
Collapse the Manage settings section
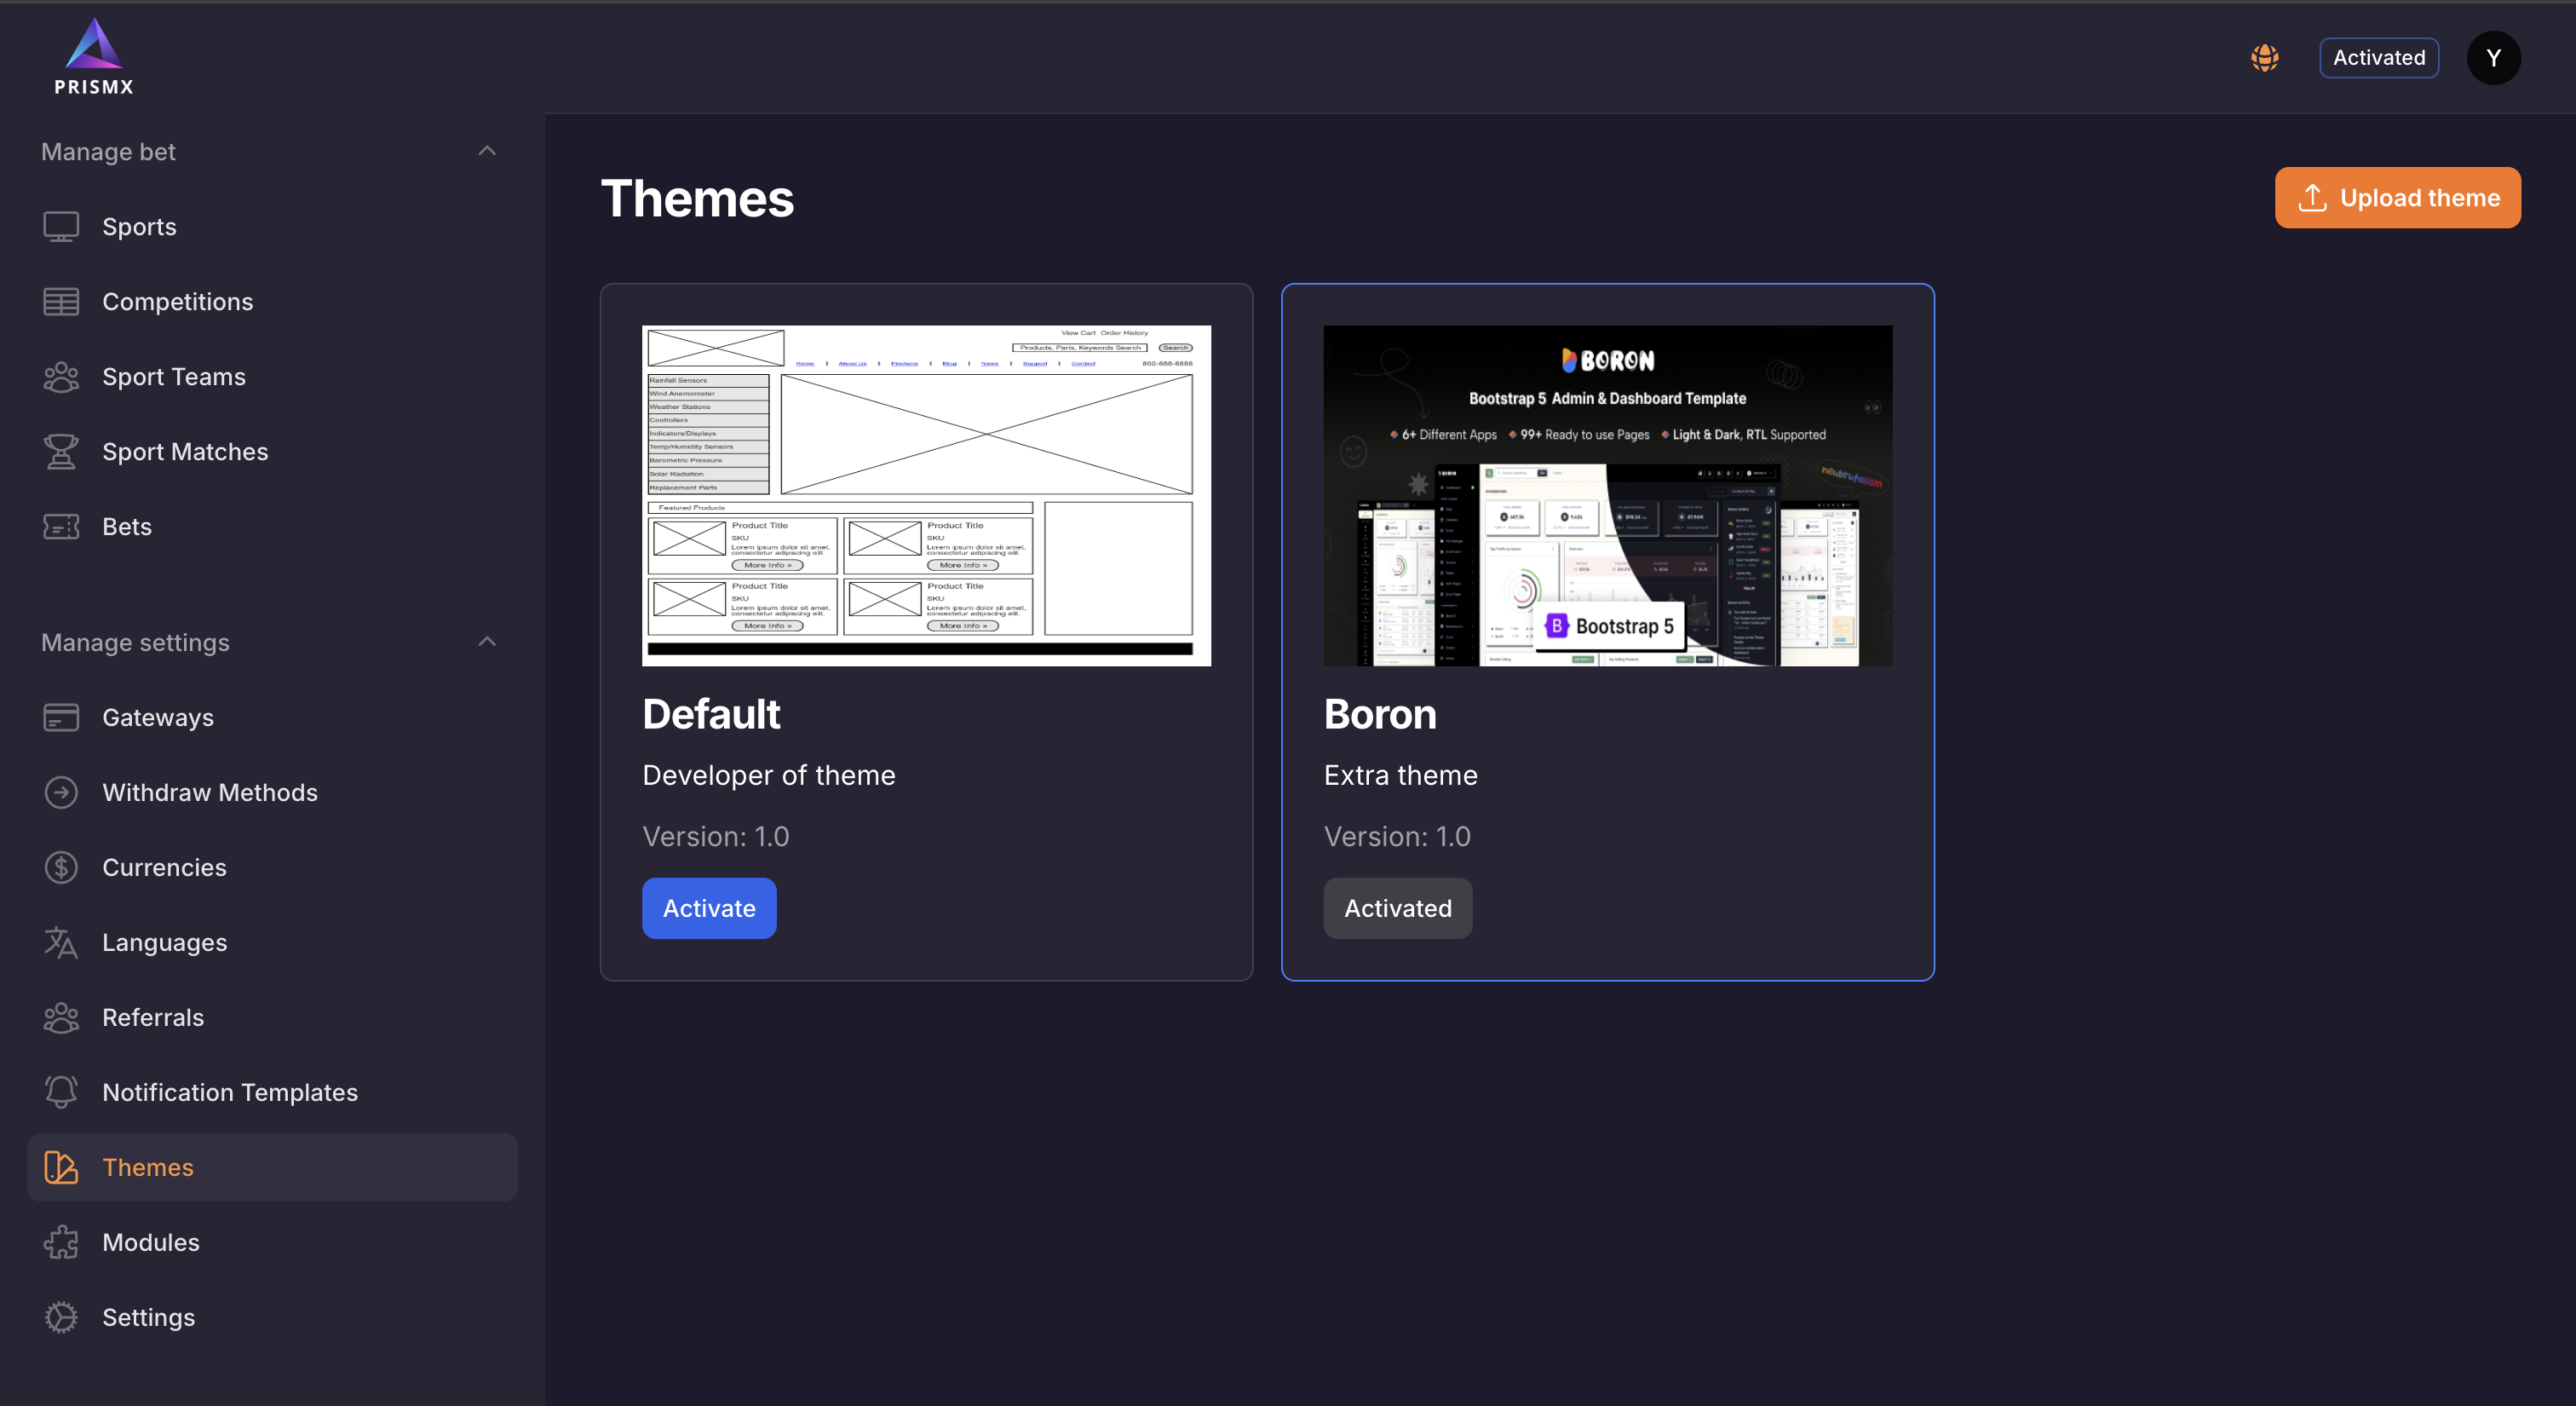click(487, 642)
